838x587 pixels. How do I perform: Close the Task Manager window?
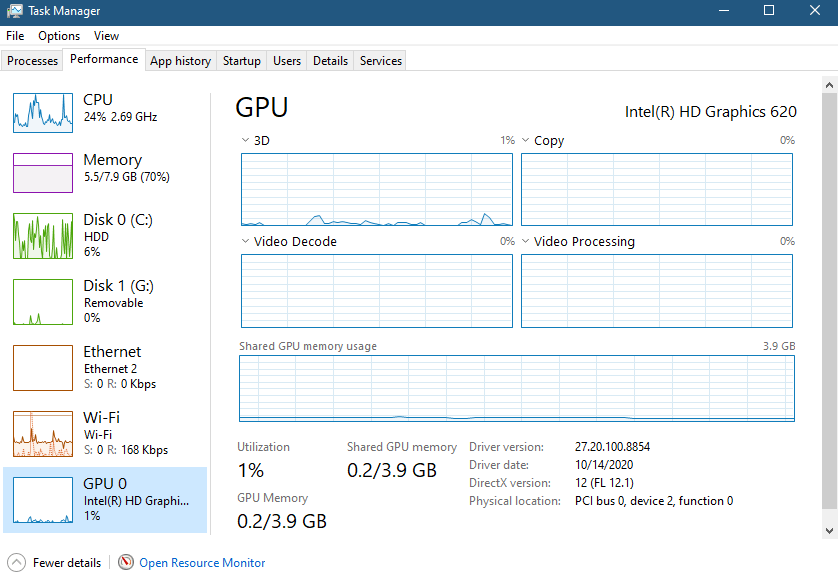814,11
